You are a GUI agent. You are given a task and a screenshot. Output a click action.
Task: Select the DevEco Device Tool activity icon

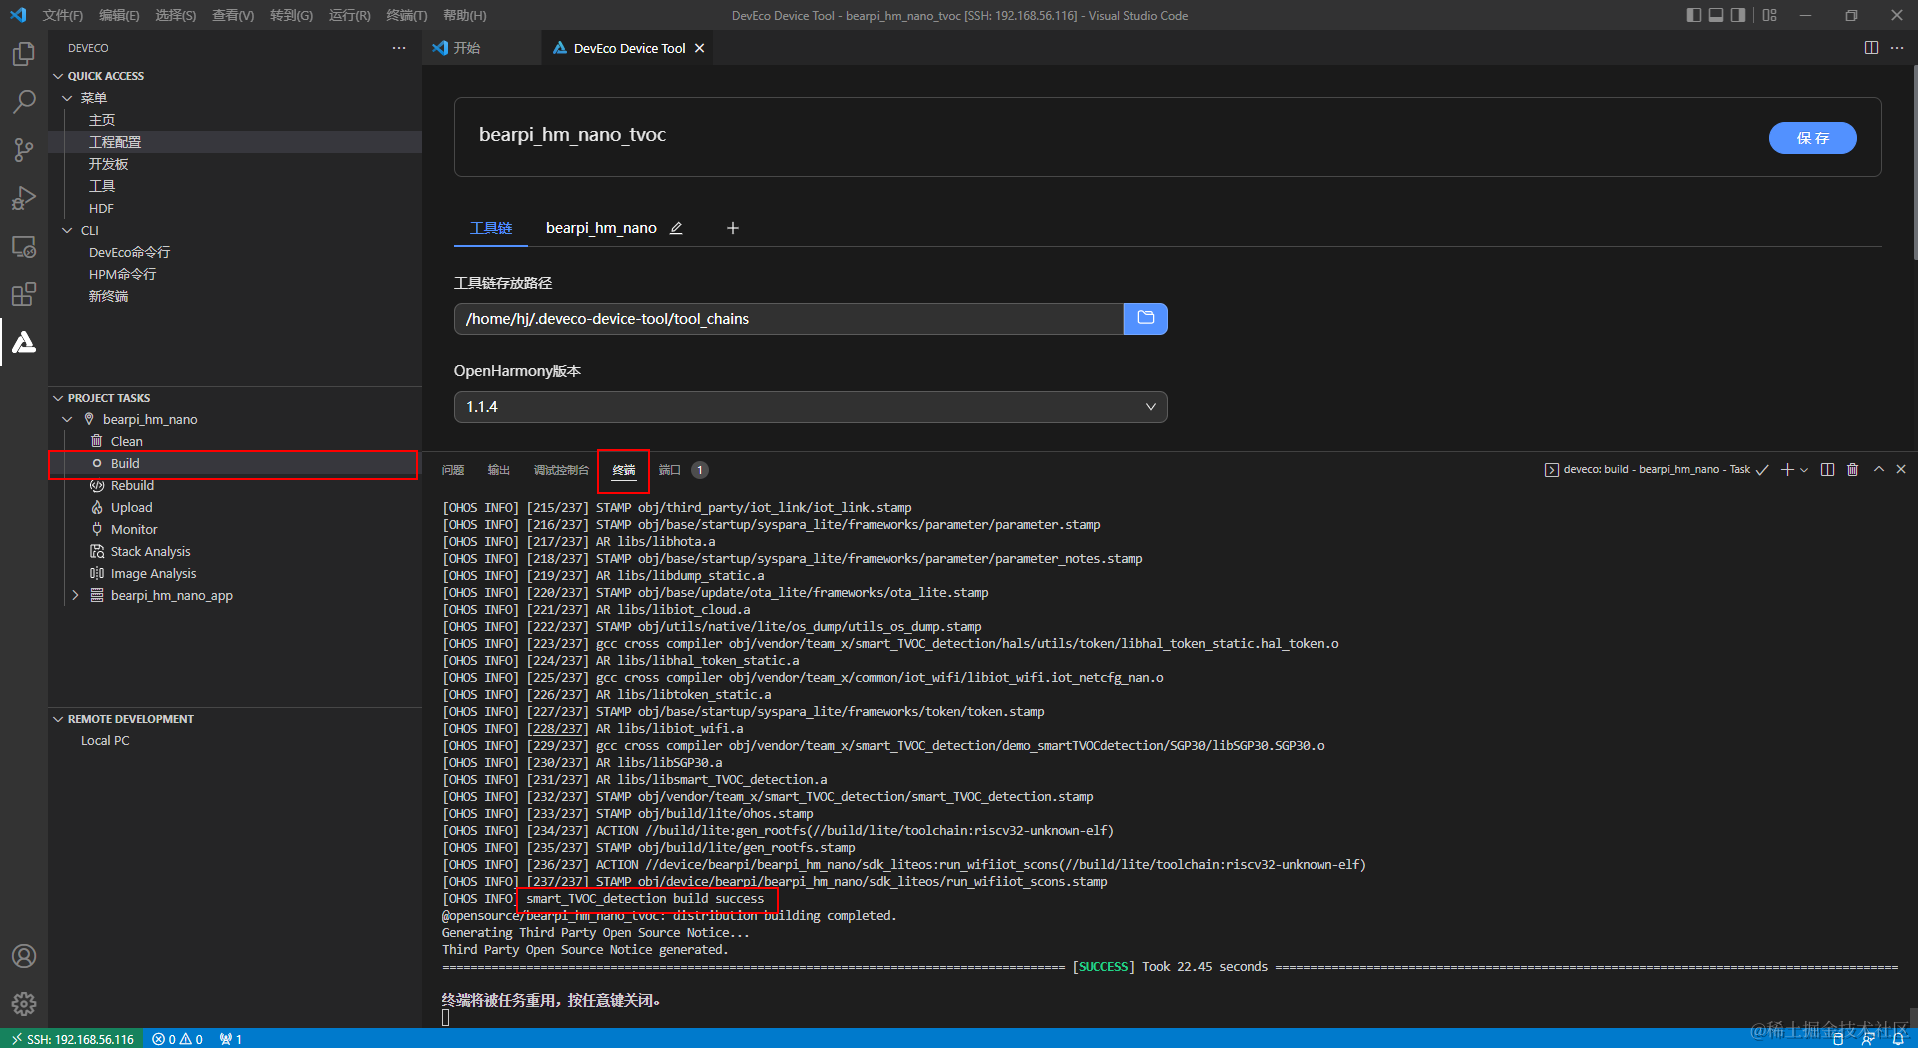pos(24,342)
